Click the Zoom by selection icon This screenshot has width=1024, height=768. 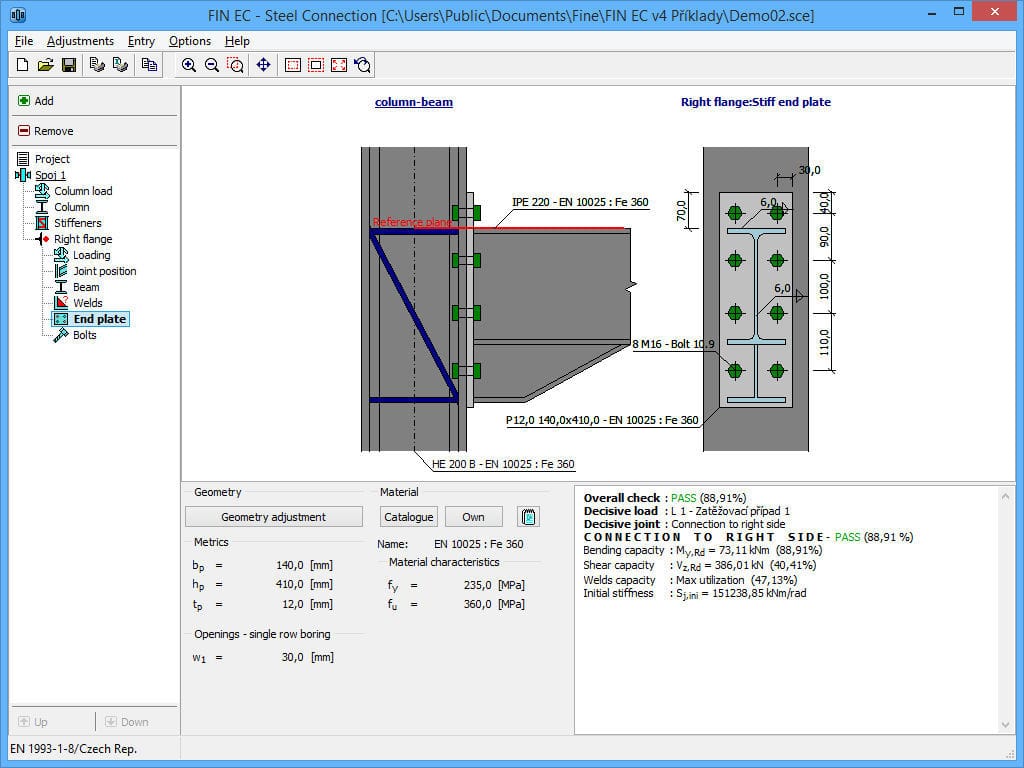pyautogui.click(x=235, y=65)
